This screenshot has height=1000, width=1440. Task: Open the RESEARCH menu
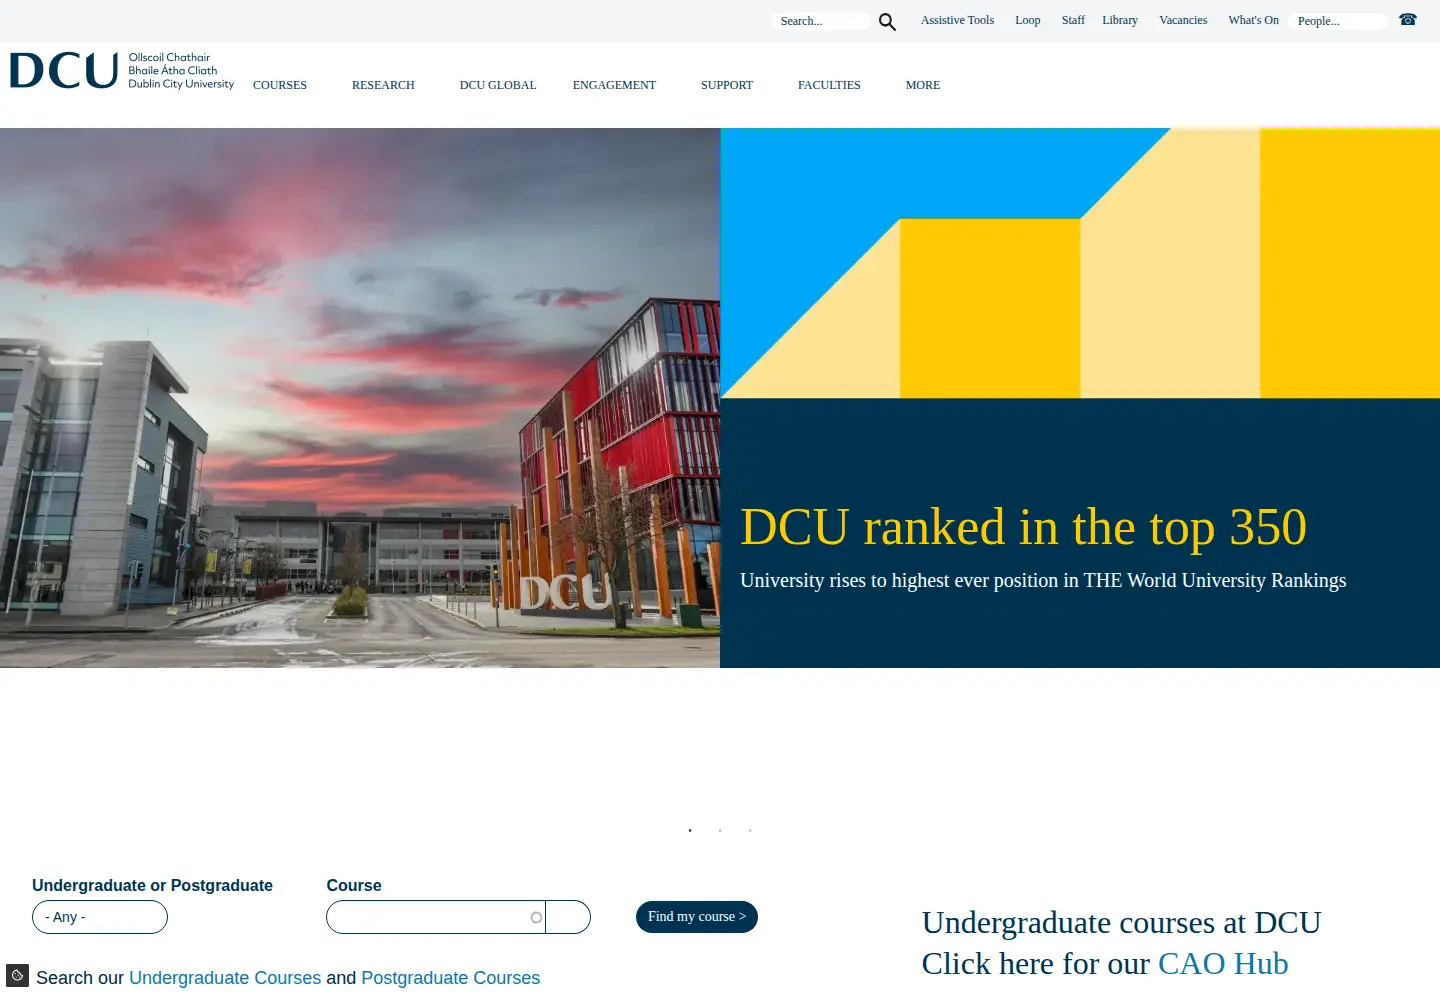[x=383, y=85]
